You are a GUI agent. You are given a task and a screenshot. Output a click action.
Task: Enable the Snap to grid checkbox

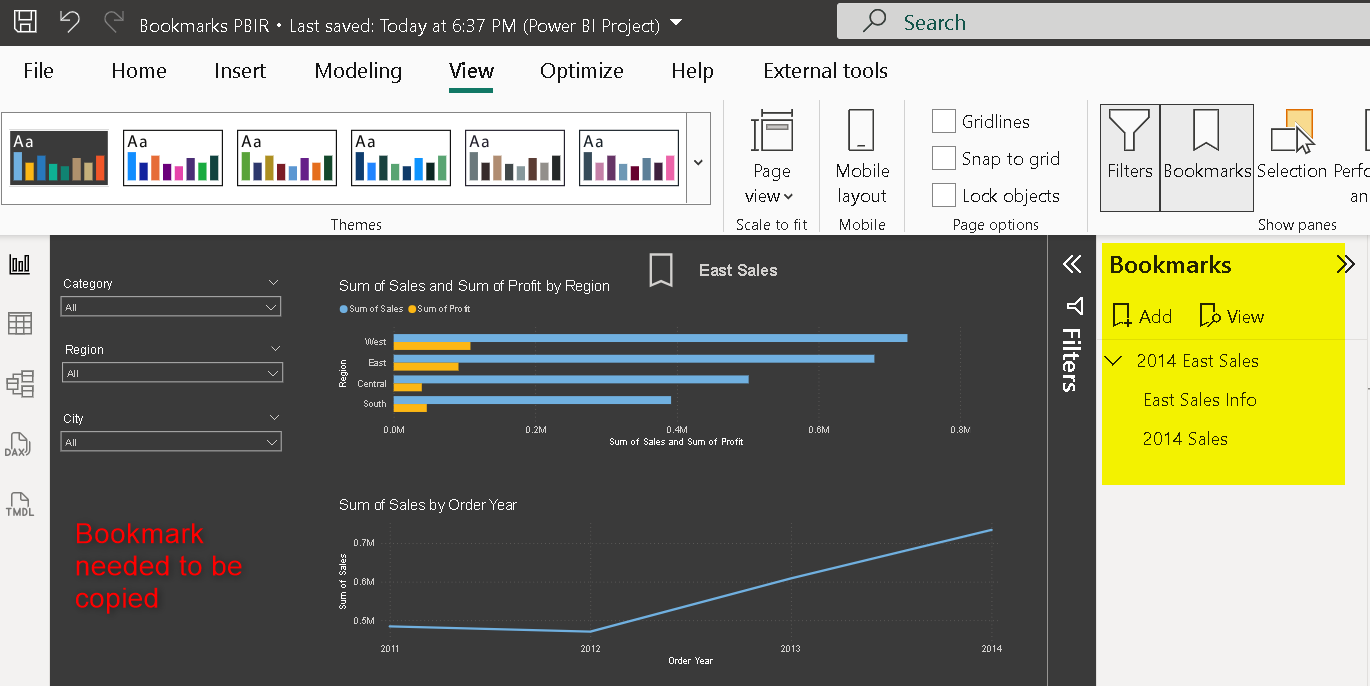tap(944, 158)
